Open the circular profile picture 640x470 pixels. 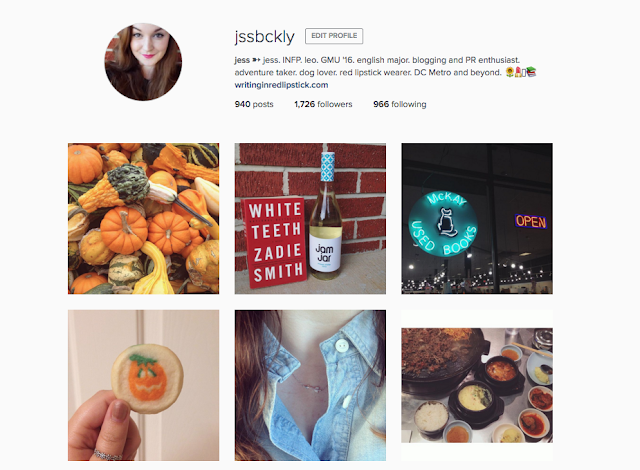[x=143, y=62]
